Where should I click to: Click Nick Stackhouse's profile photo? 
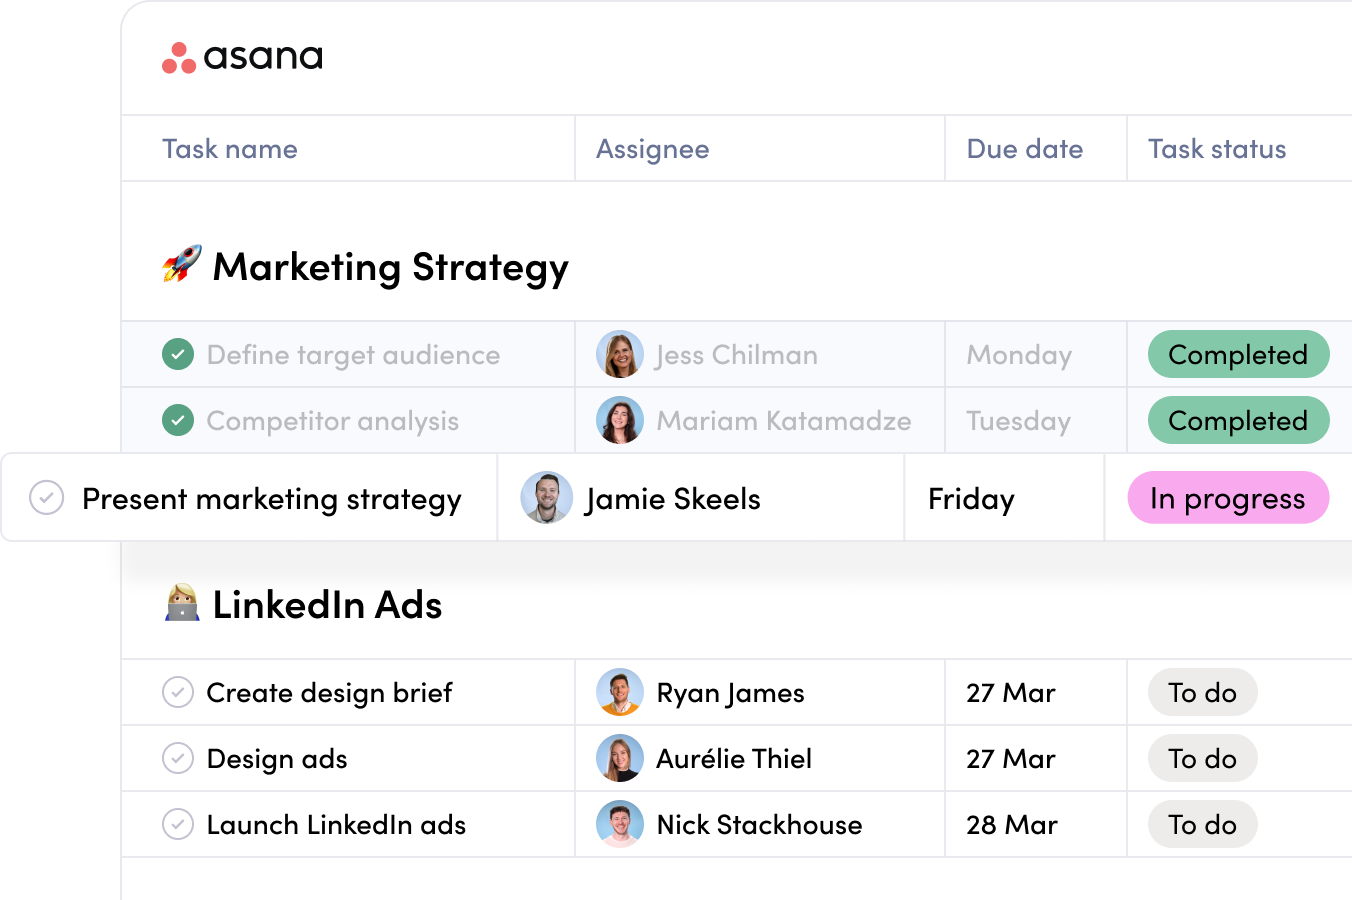click(x=619, y=824)
